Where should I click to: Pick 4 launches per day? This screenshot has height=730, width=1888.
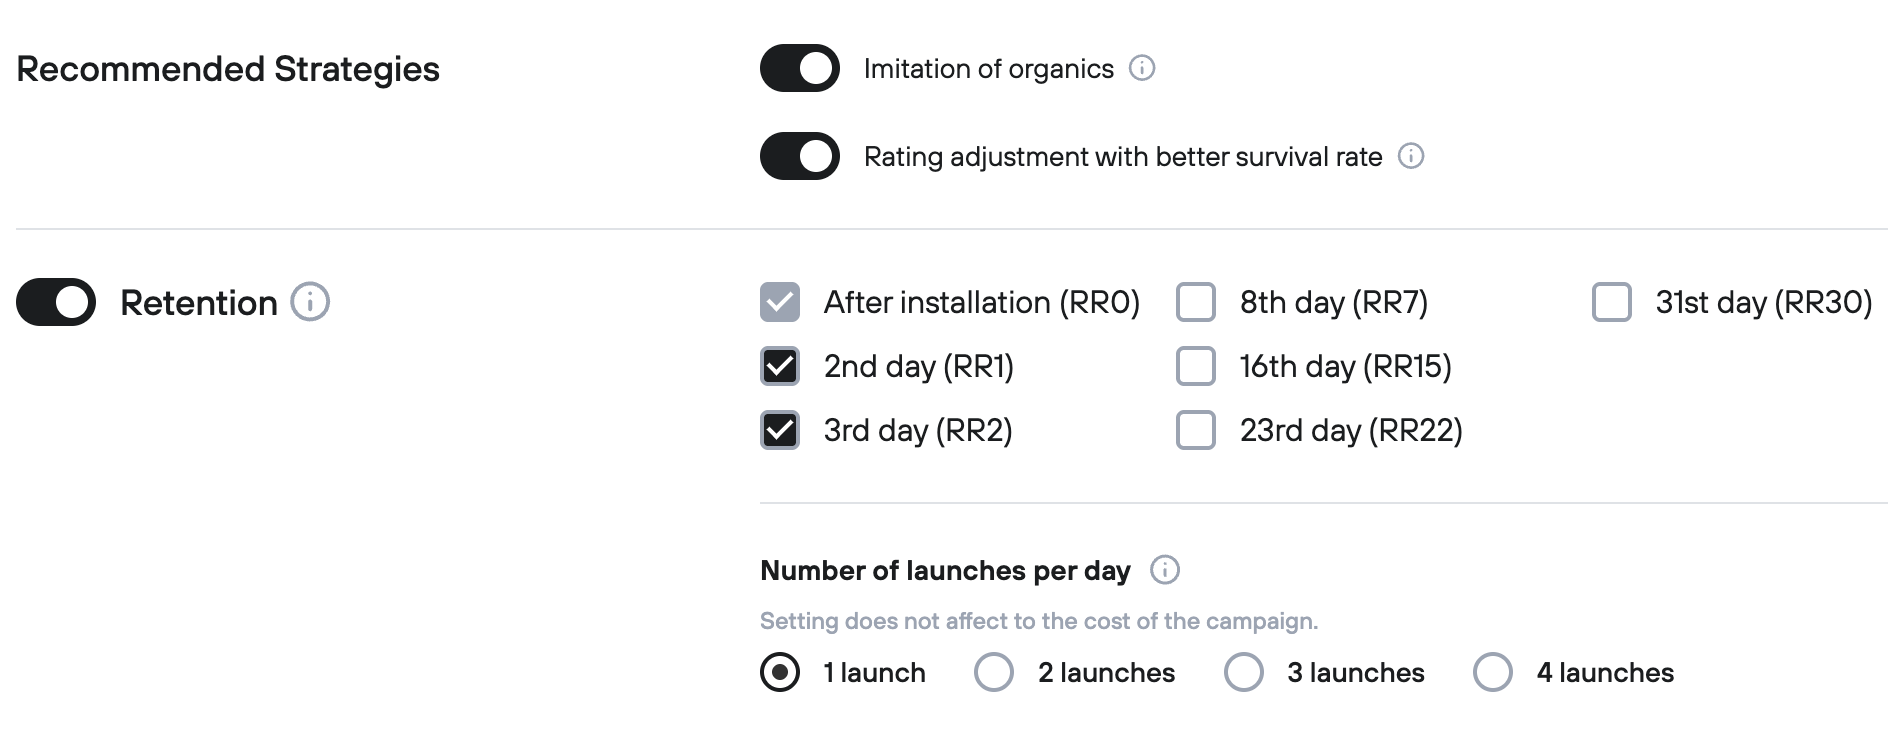coord(1493,672)
